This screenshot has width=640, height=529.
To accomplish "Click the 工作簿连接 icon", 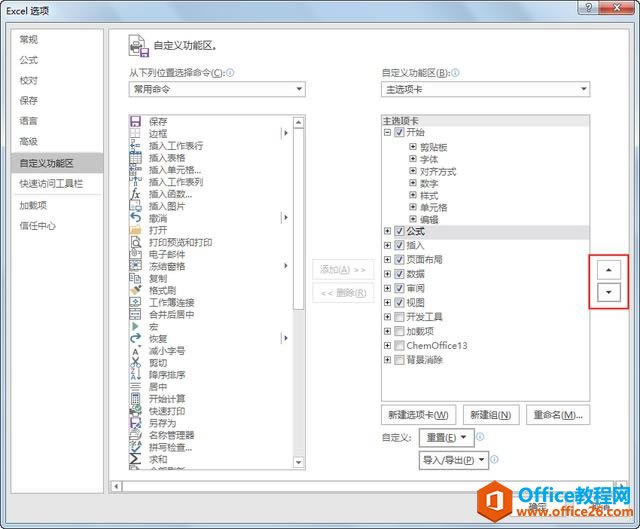I will point(135,302).
